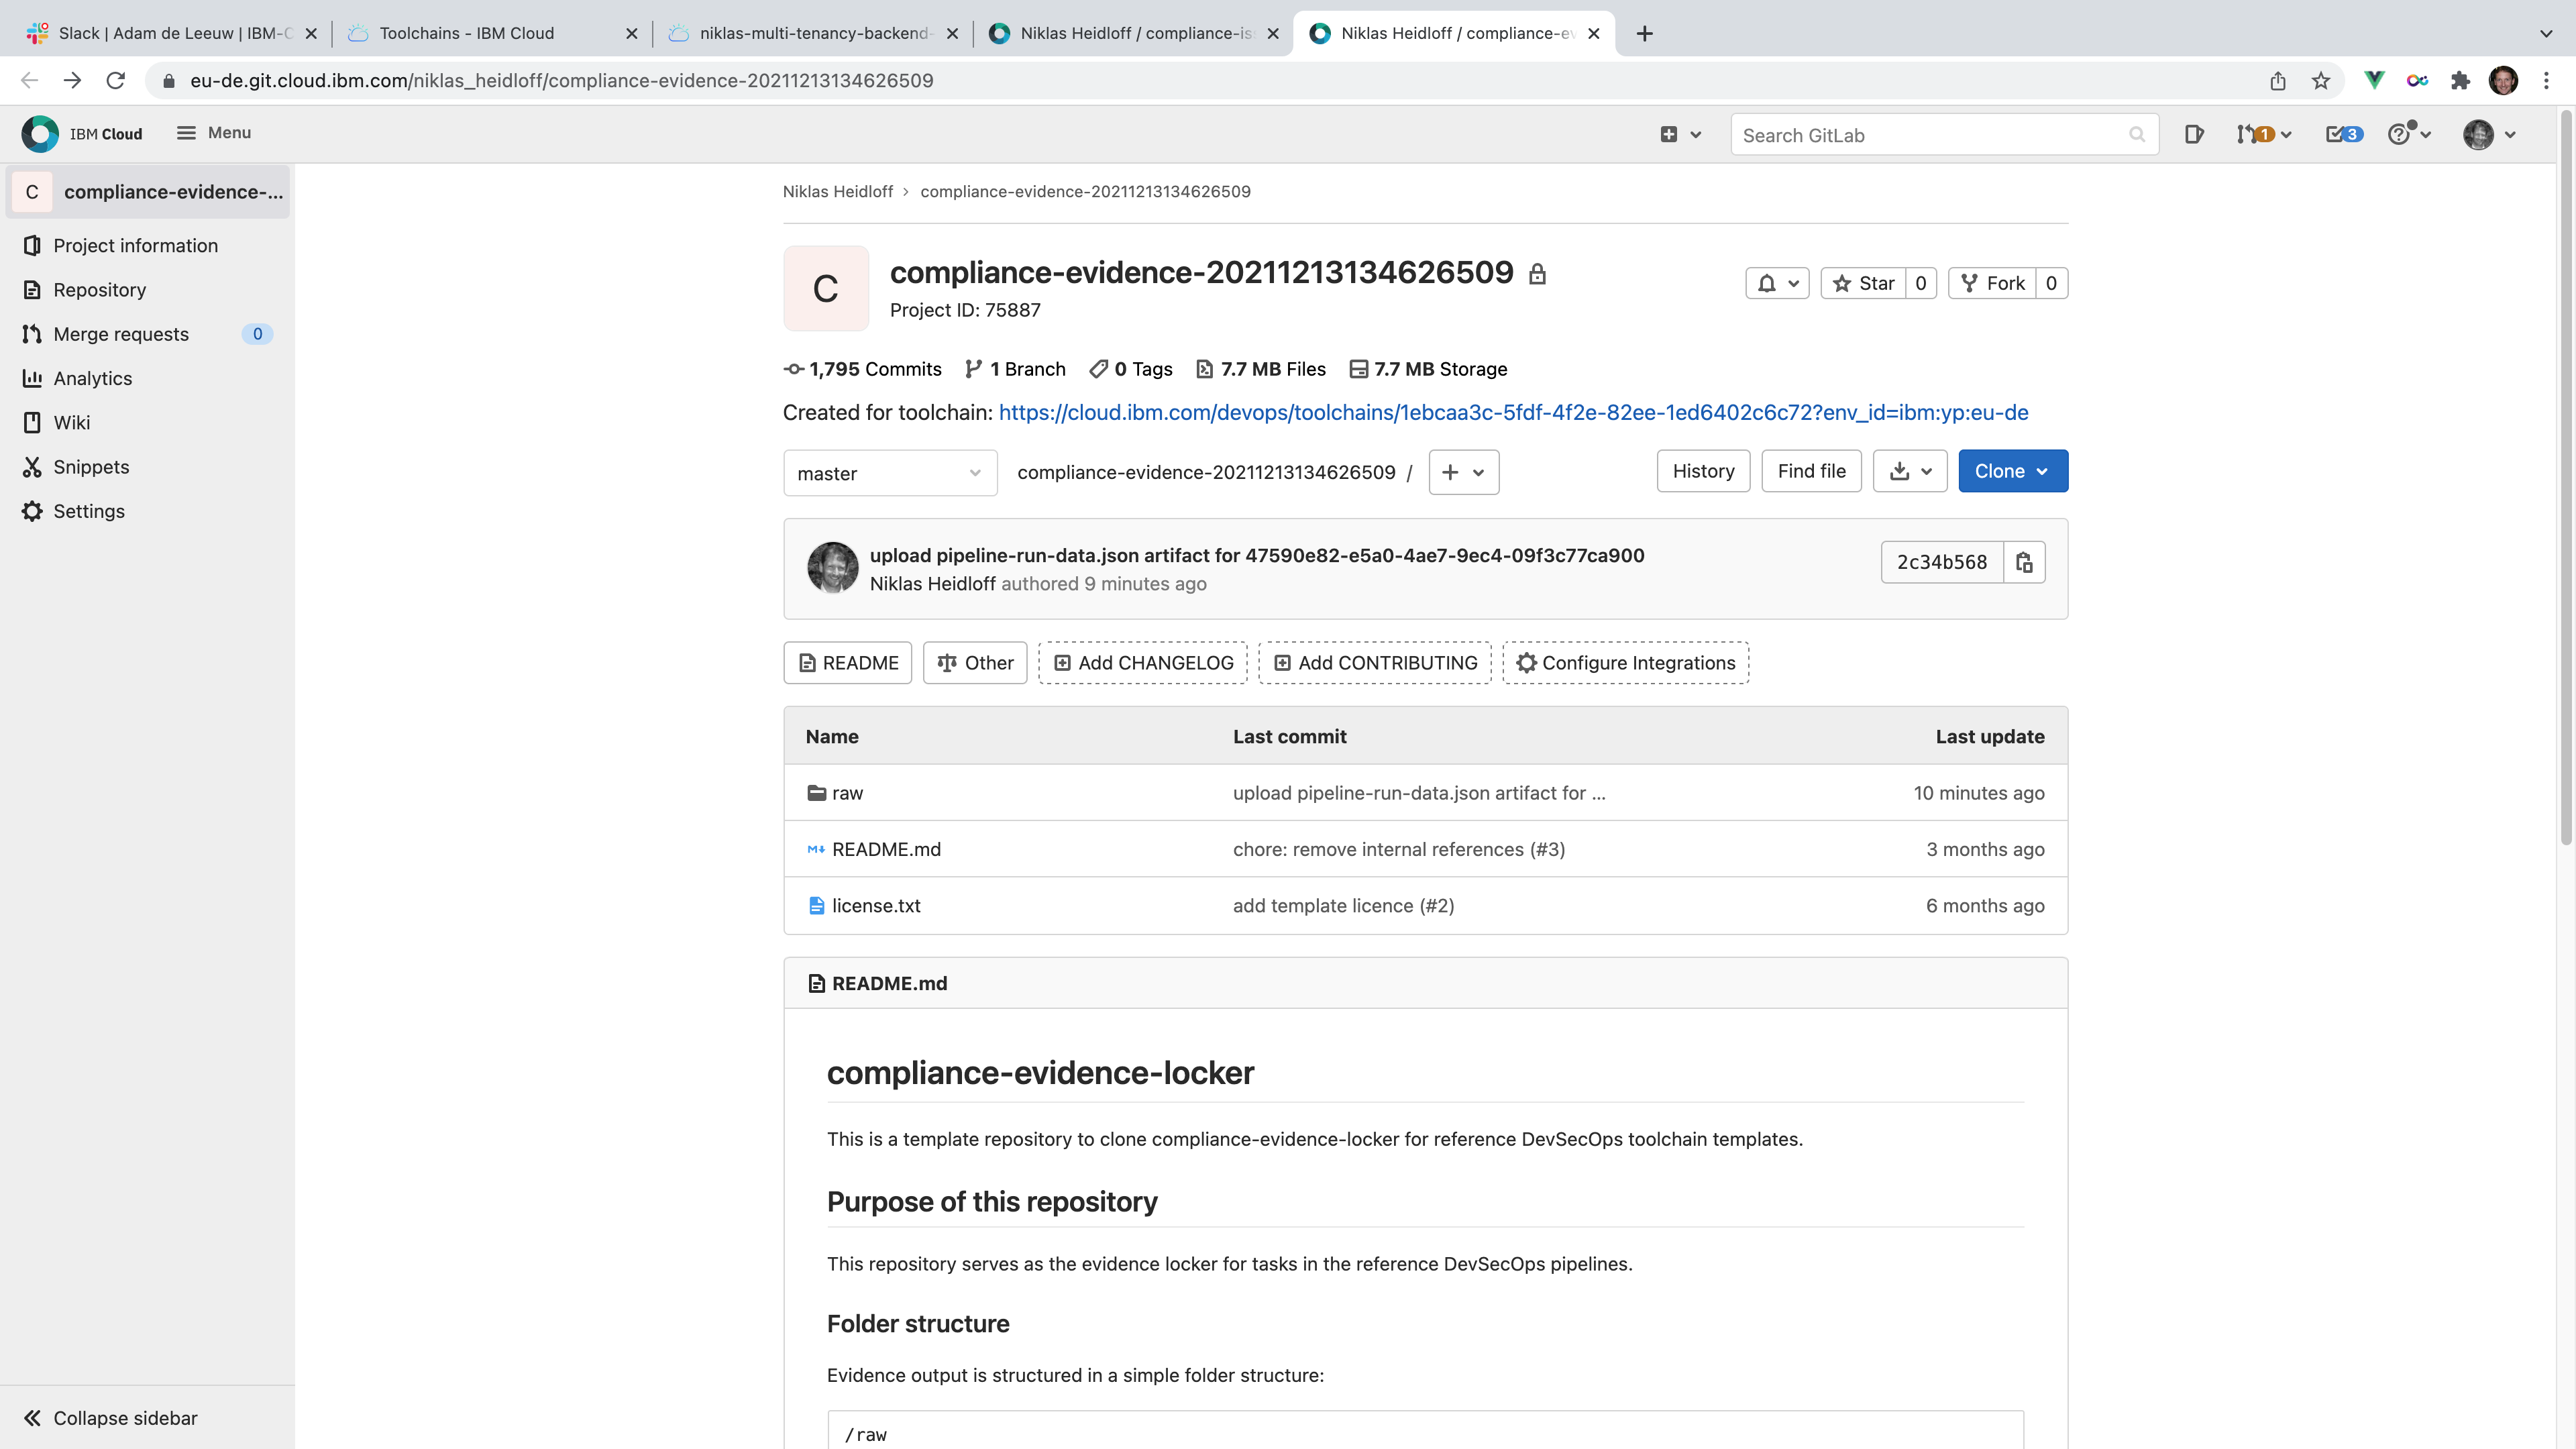Viewport: 2576px width, 1449px height.
Task: Copy the commit SHA to clipboard
Action: (x=2024, y=562)
